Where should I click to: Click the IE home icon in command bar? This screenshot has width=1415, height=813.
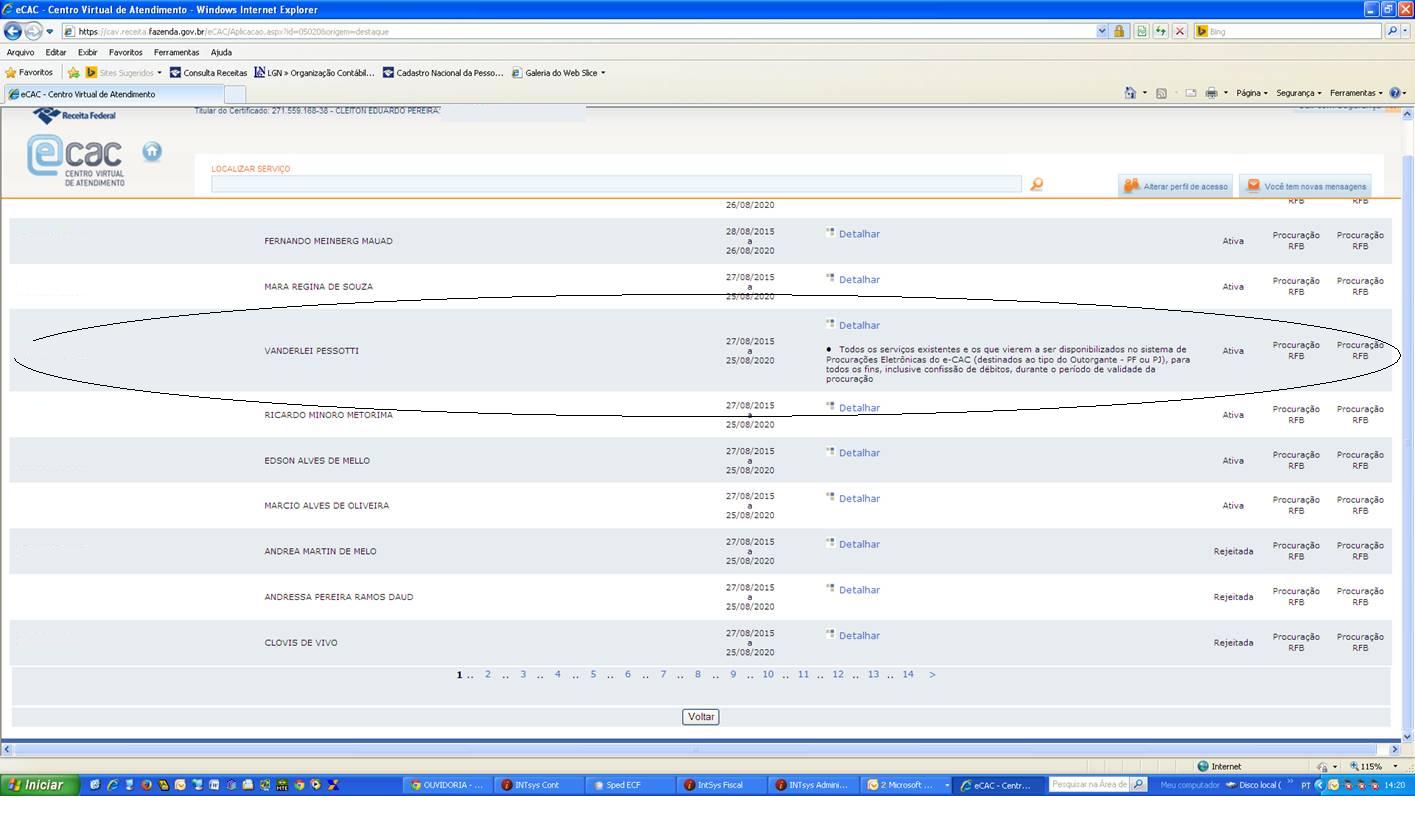1130,93
